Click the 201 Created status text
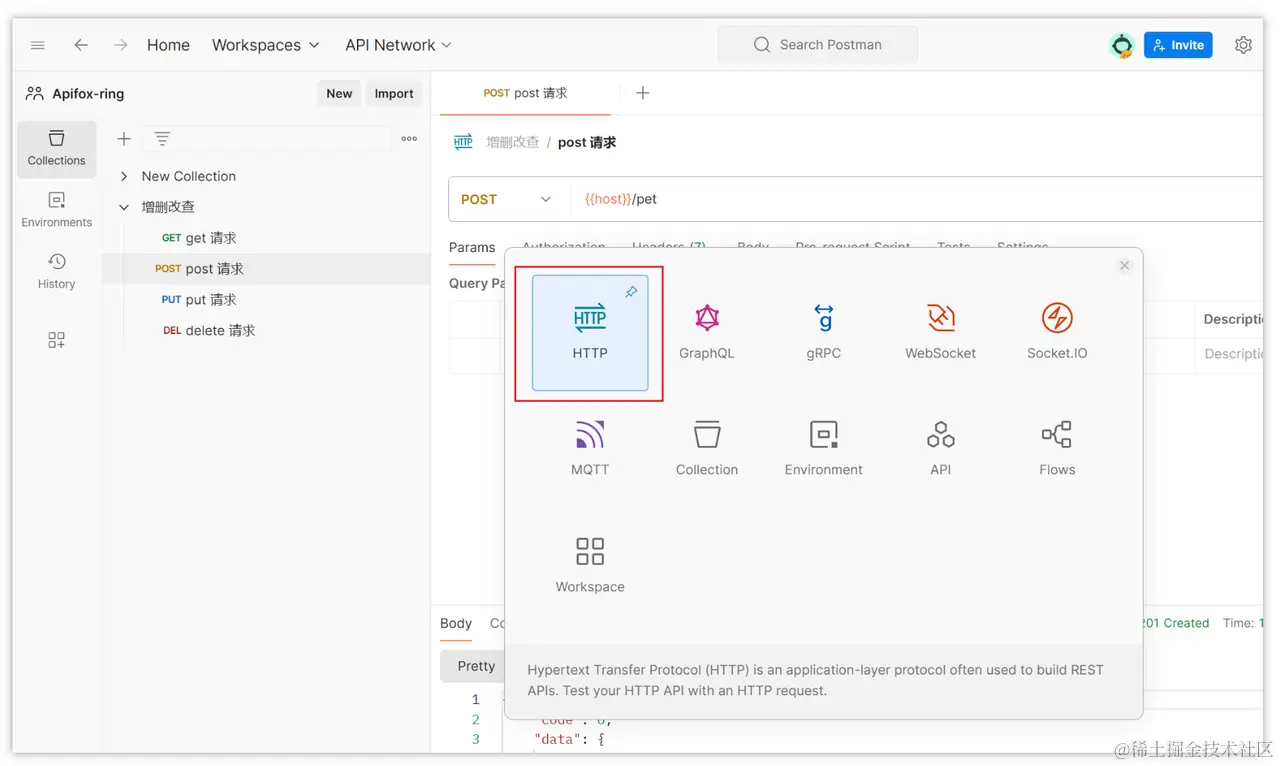This screenshot has width=1280, height=766. tap(1176, 623)
